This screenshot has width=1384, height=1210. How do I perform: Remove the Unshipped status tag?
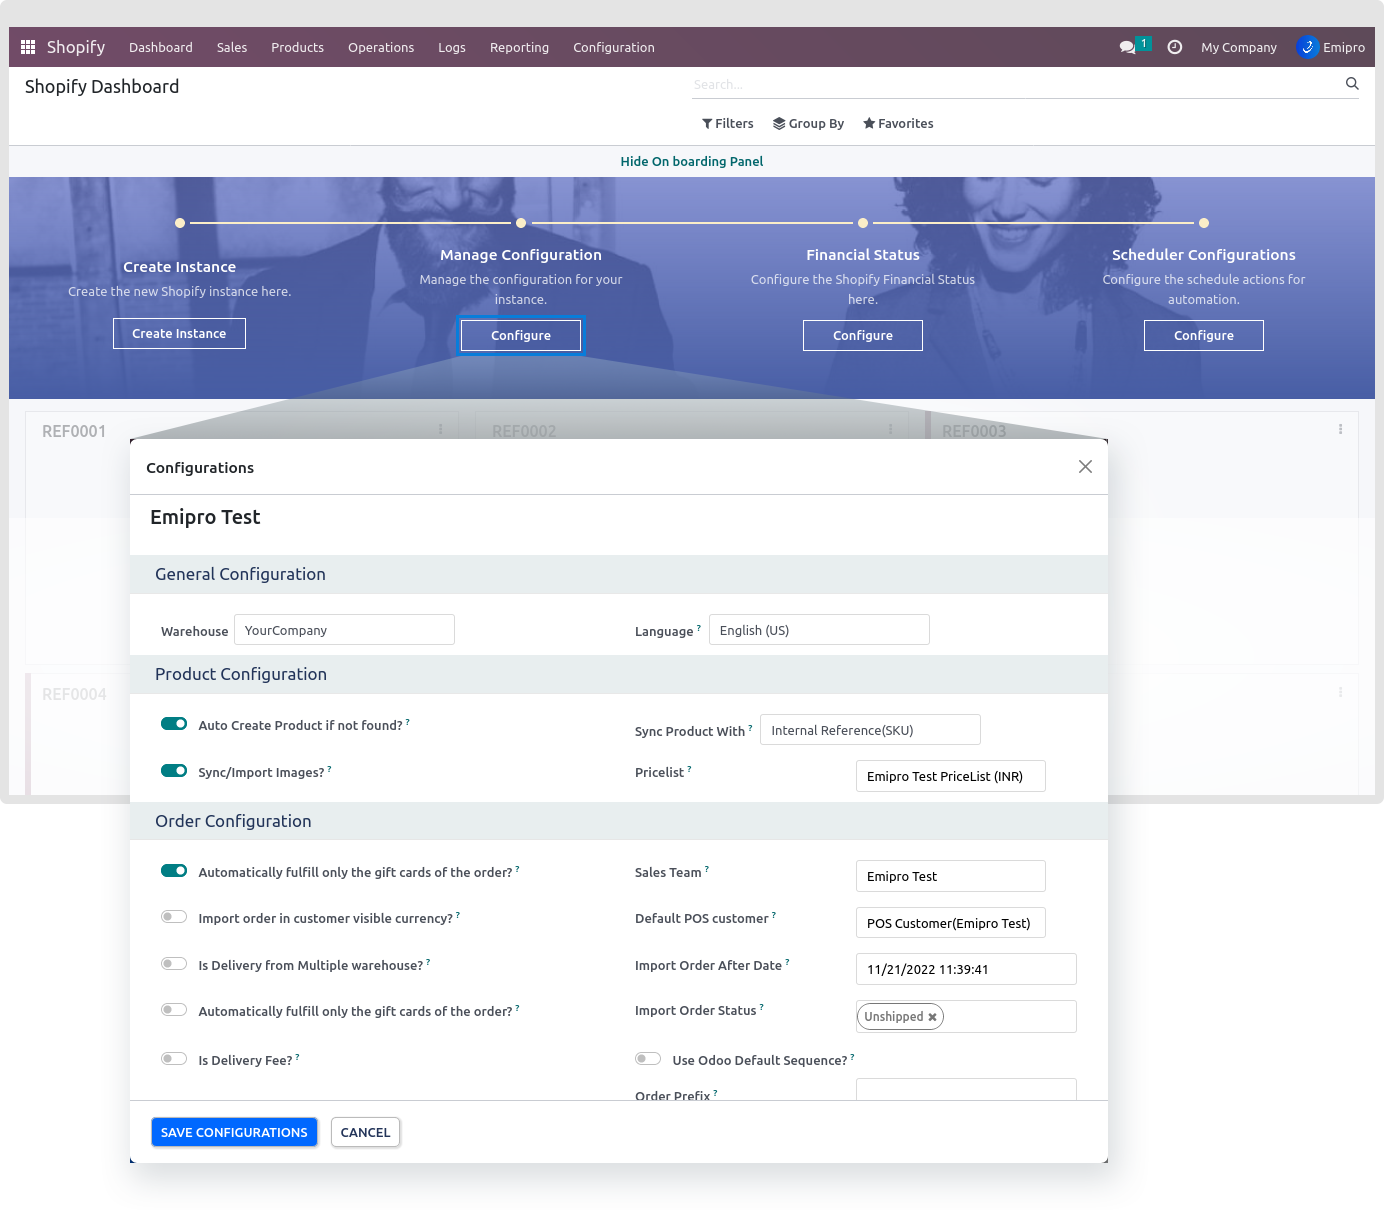(x=932, y=1017)
